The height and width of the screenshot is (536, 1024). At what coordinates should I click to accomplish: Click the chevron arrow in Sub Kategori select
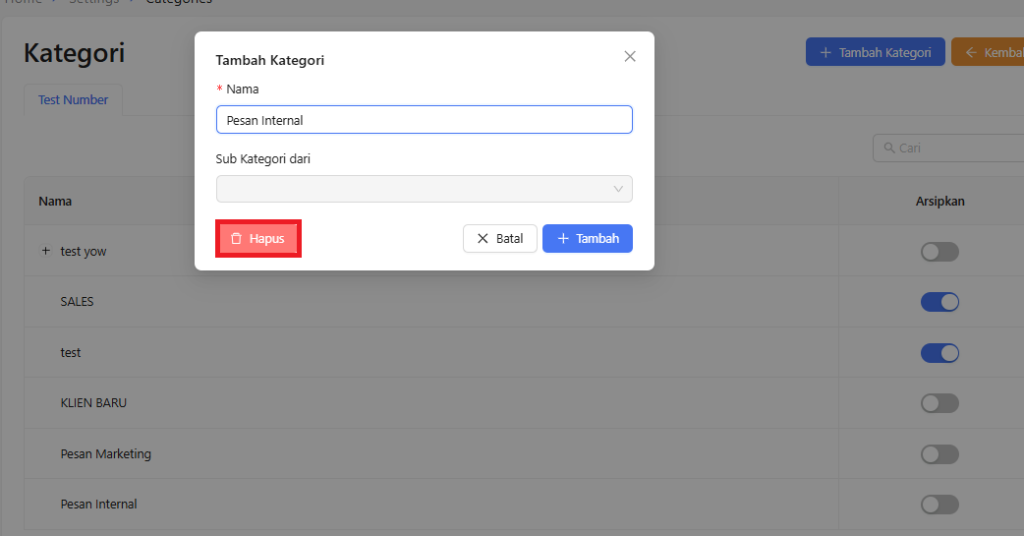point(618,189)
